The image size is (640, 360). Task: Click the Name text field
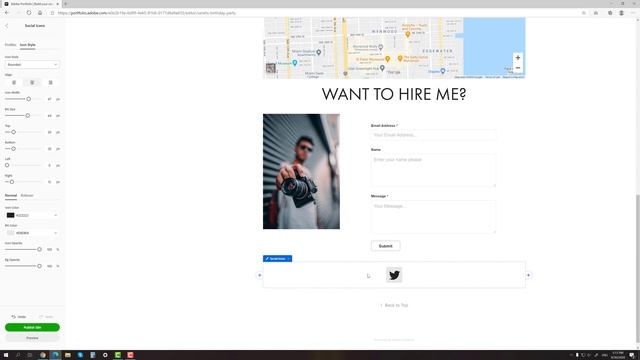433,170
